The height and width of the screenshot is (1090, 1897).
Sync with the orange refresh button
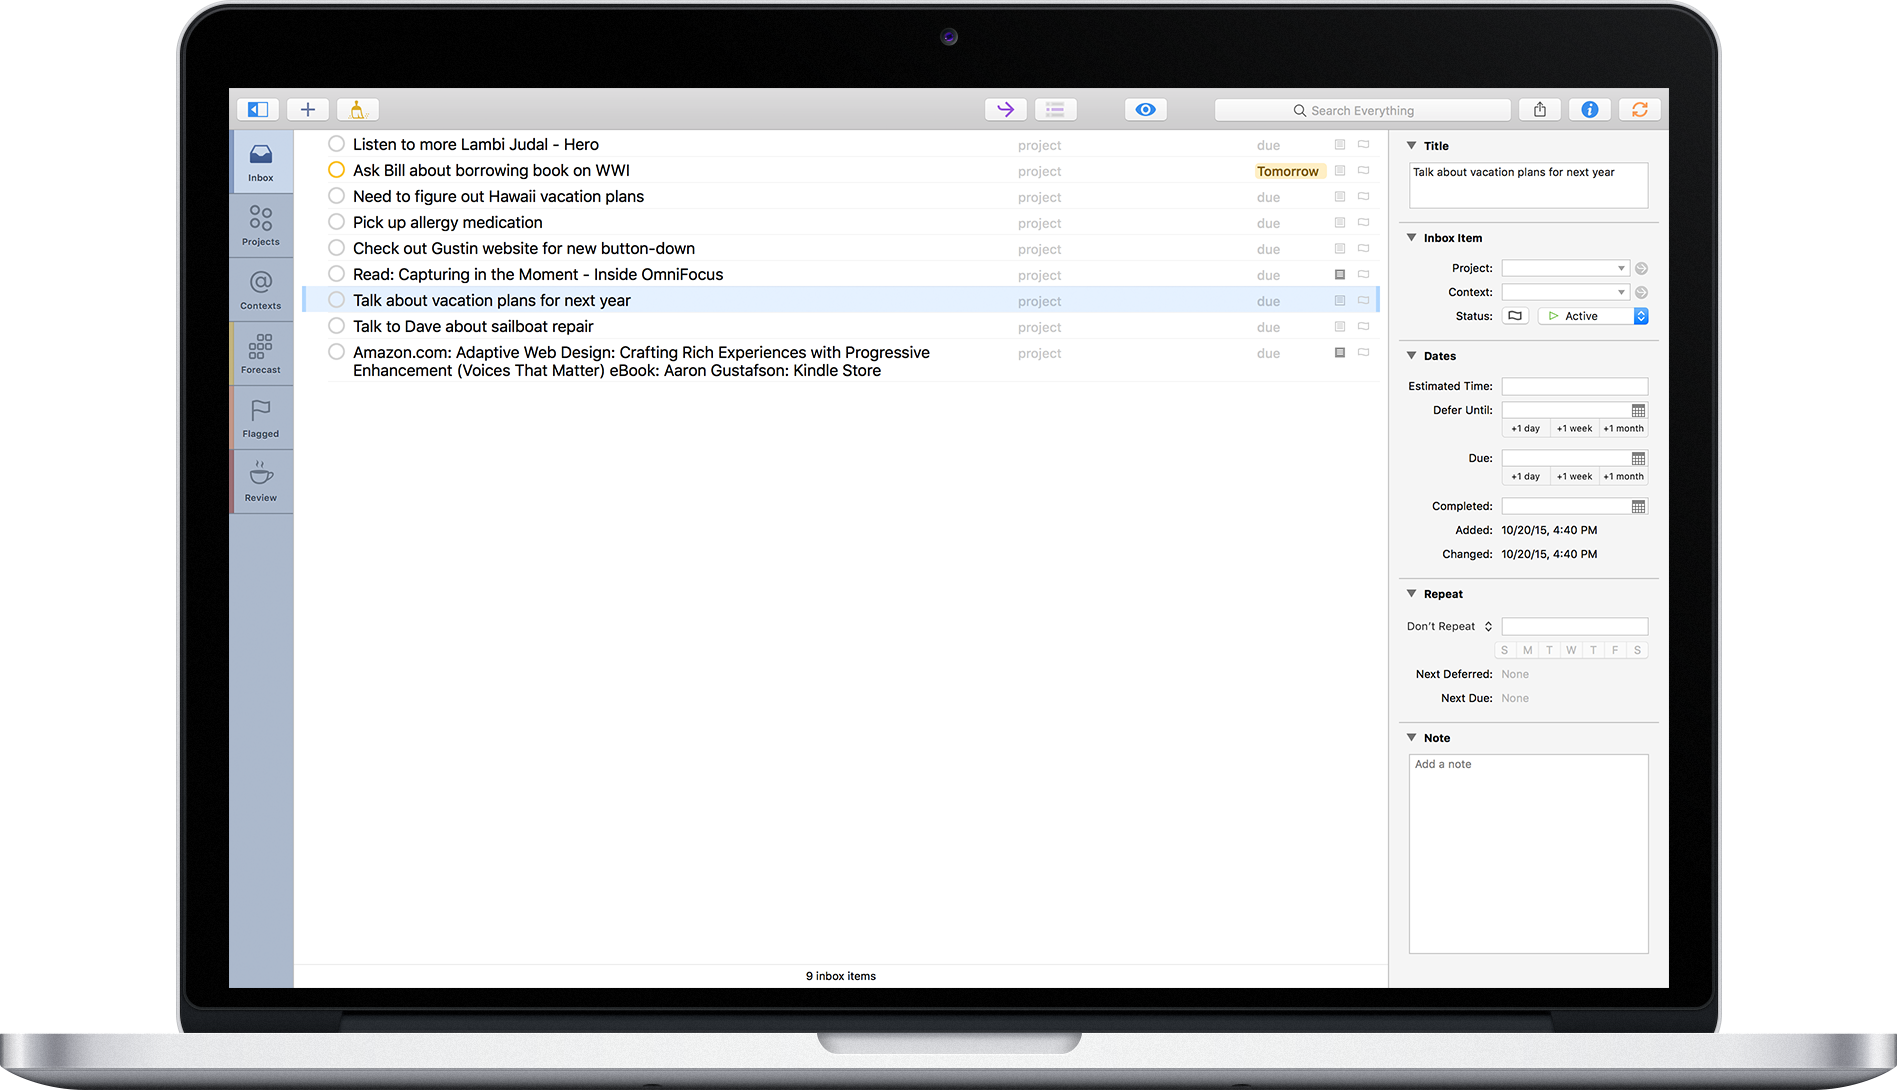1640,110
